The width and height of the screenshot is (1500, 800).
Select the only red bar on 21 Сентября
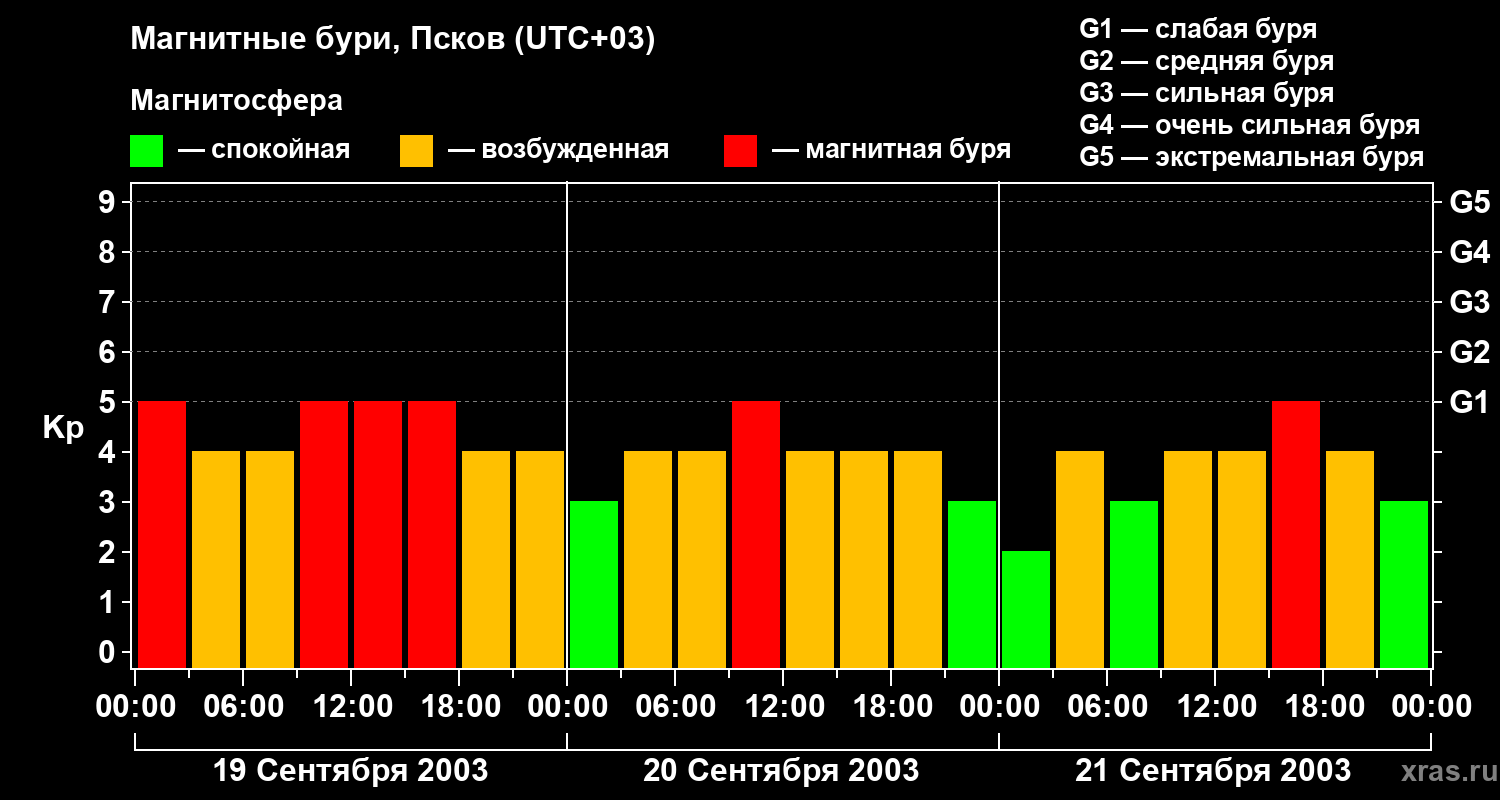(x=1296, y=534)
